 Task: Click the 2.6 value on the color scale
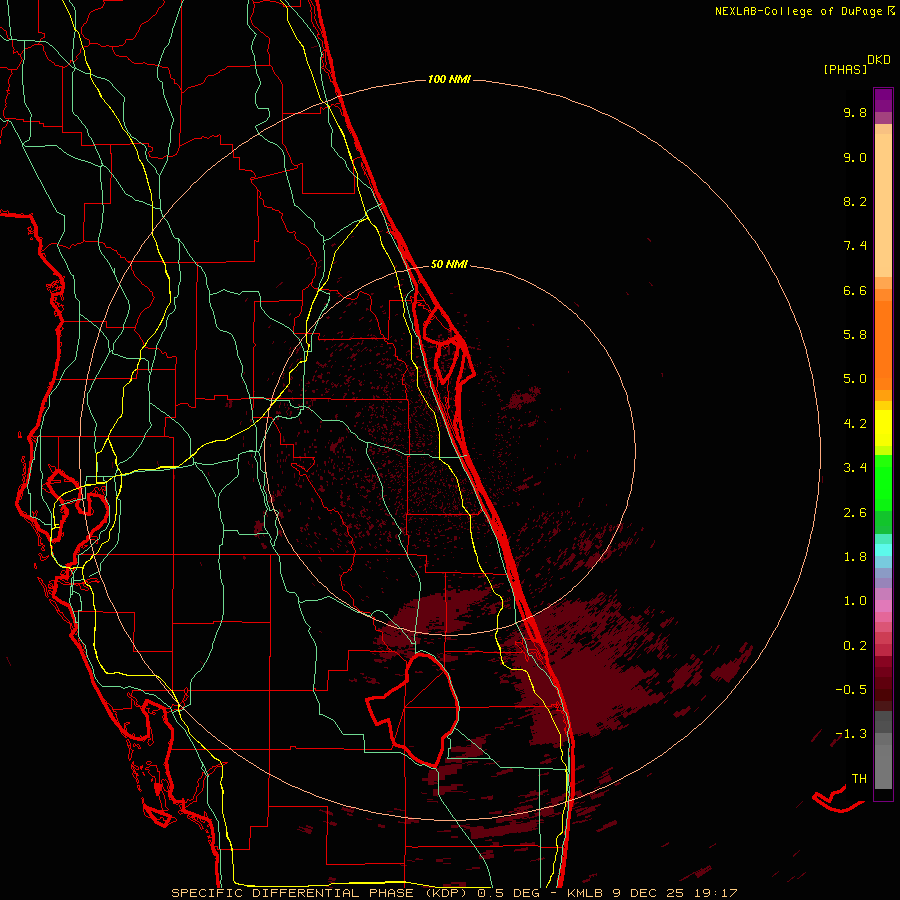point(855,513)
